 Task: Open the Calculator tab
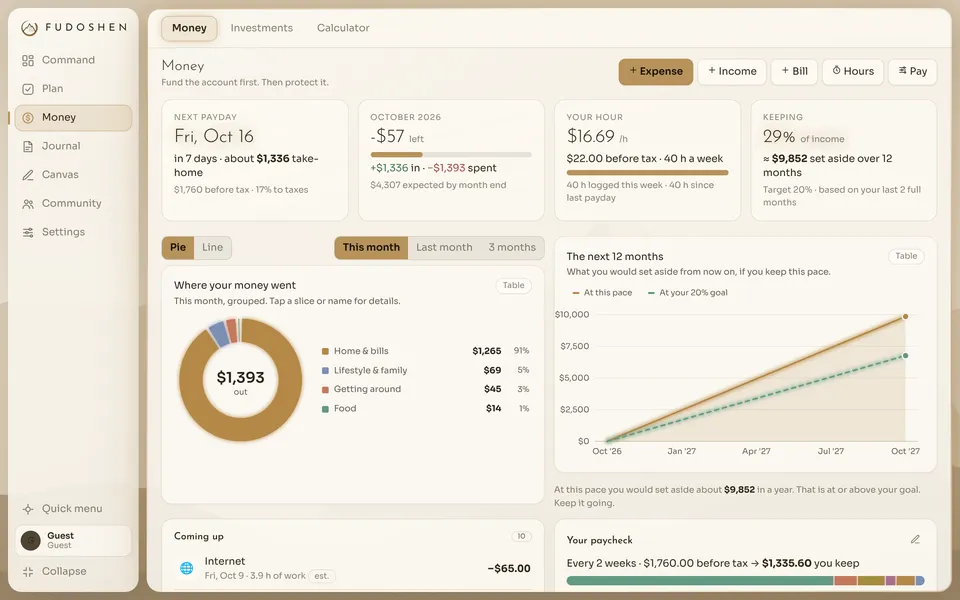tap(343, 28)
